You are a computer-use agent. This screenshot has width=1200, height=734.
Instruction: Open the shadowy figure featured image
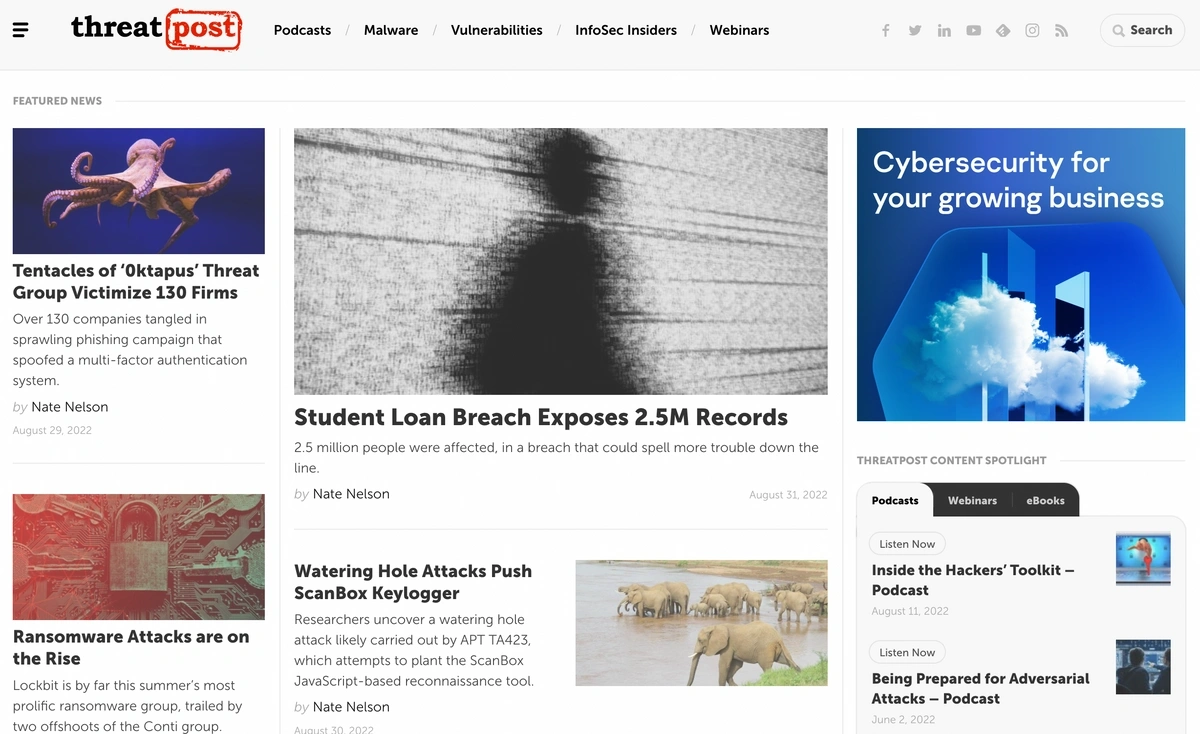coord(561,261)
